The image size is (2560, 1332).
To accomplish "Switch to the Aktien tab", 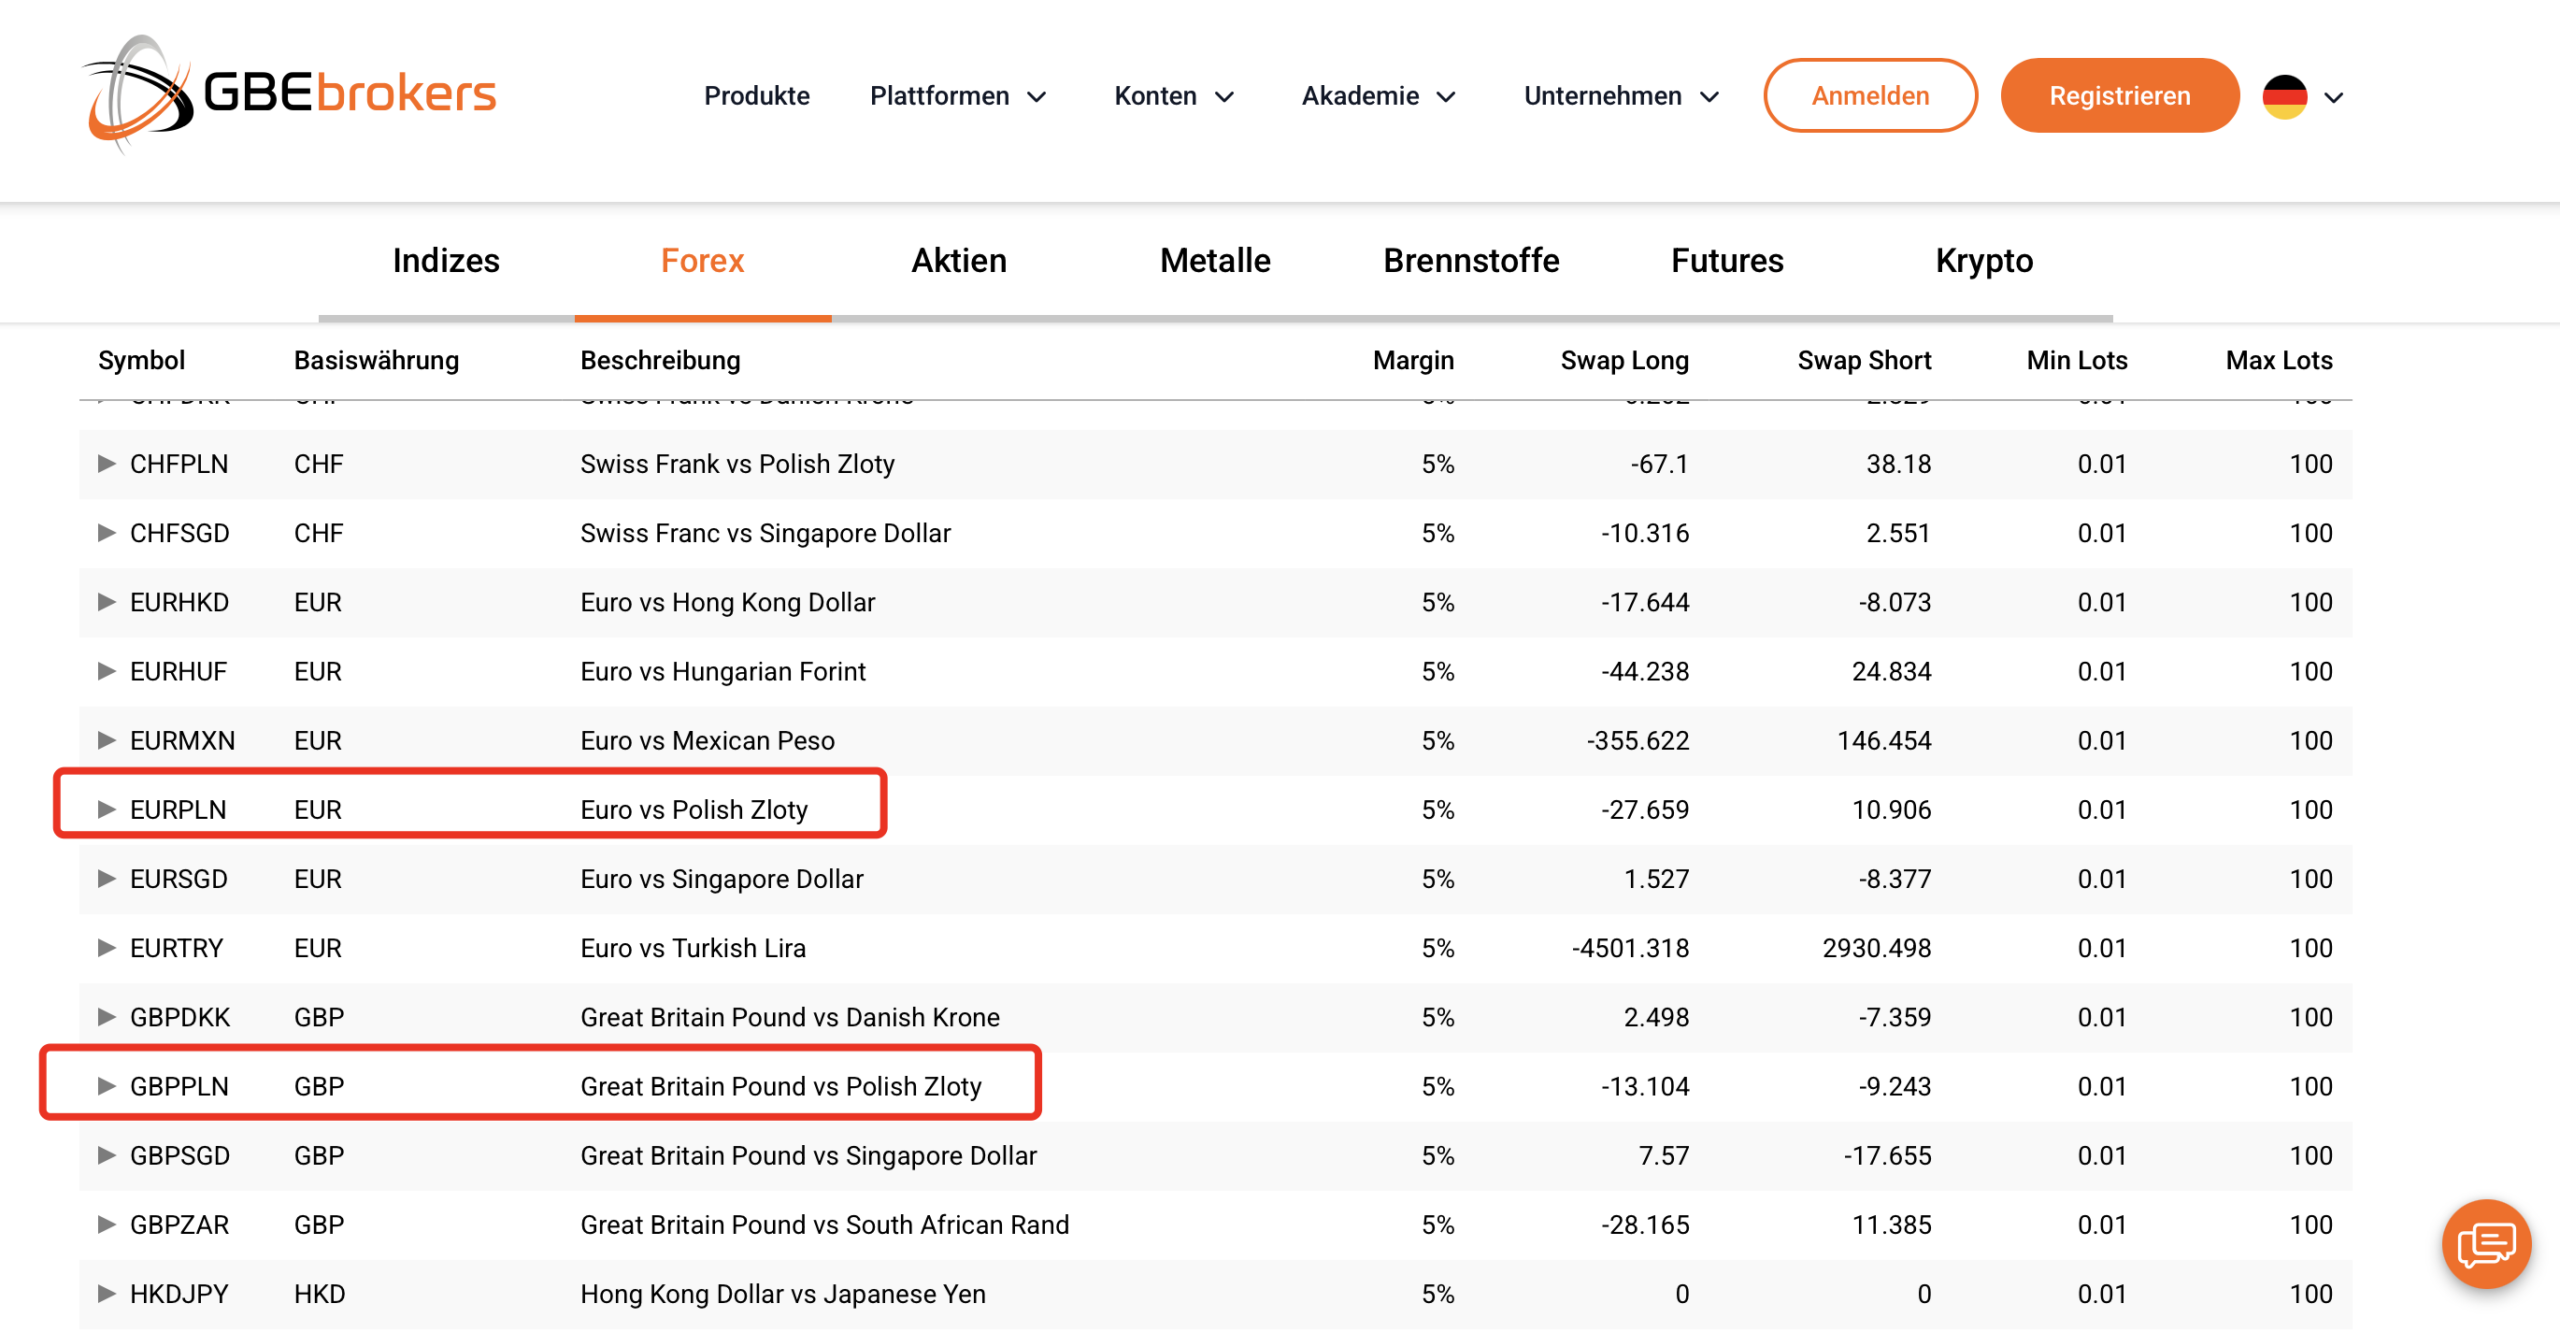I will tap(959, 261).
